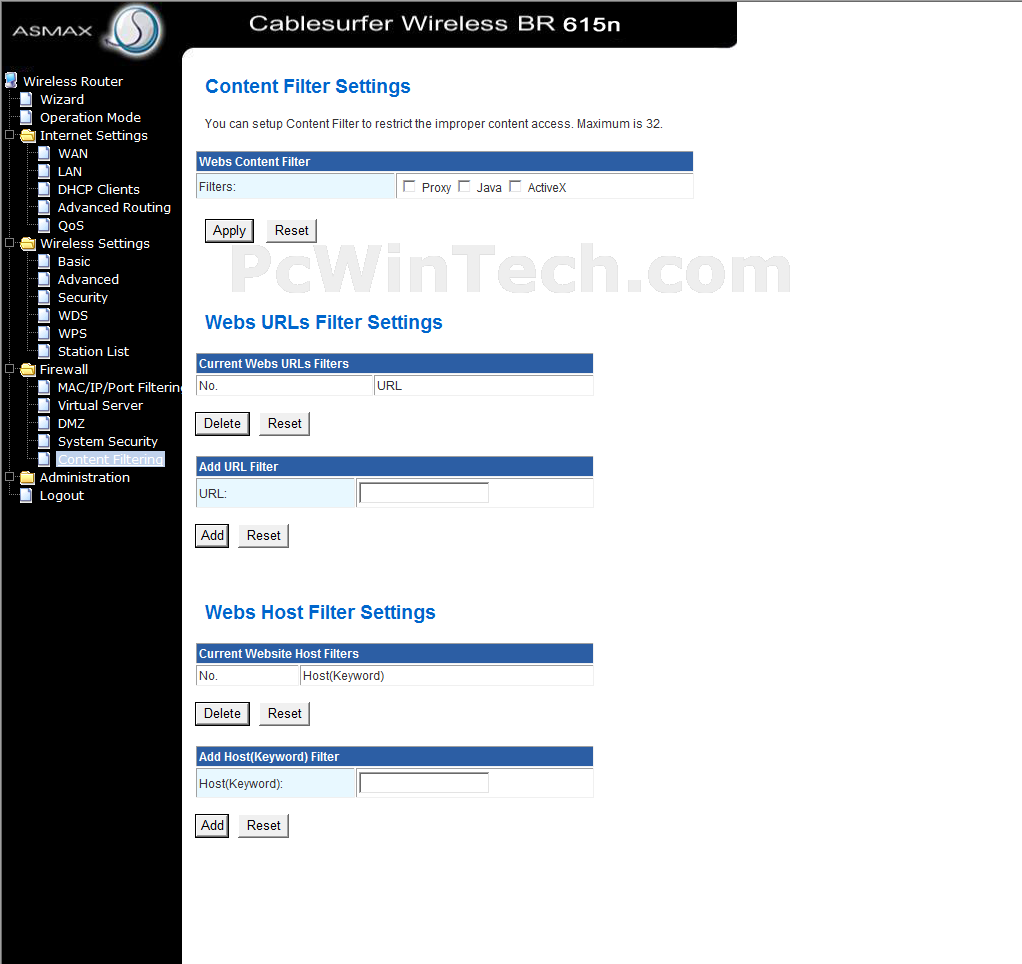Click the page icon beside DHCP Clients

[x=44, y=189]
